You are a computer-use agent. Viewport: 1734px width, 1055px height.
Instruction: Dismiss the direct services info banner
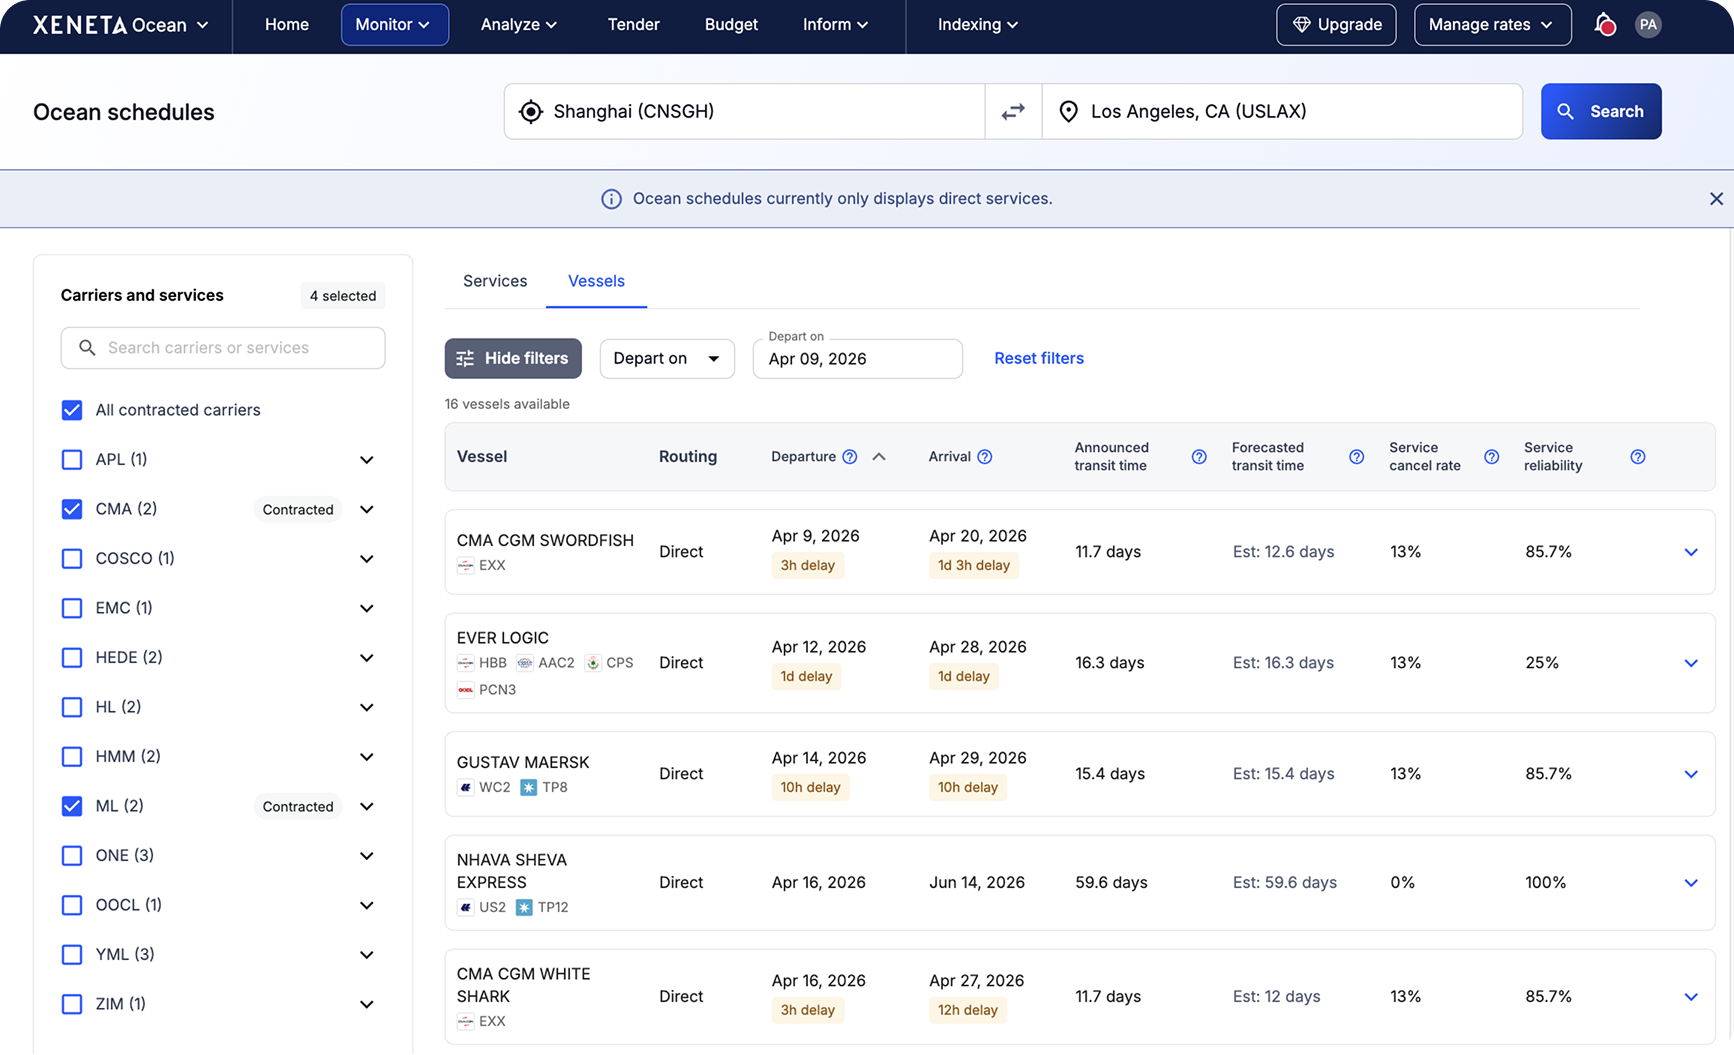(1716, 199)
